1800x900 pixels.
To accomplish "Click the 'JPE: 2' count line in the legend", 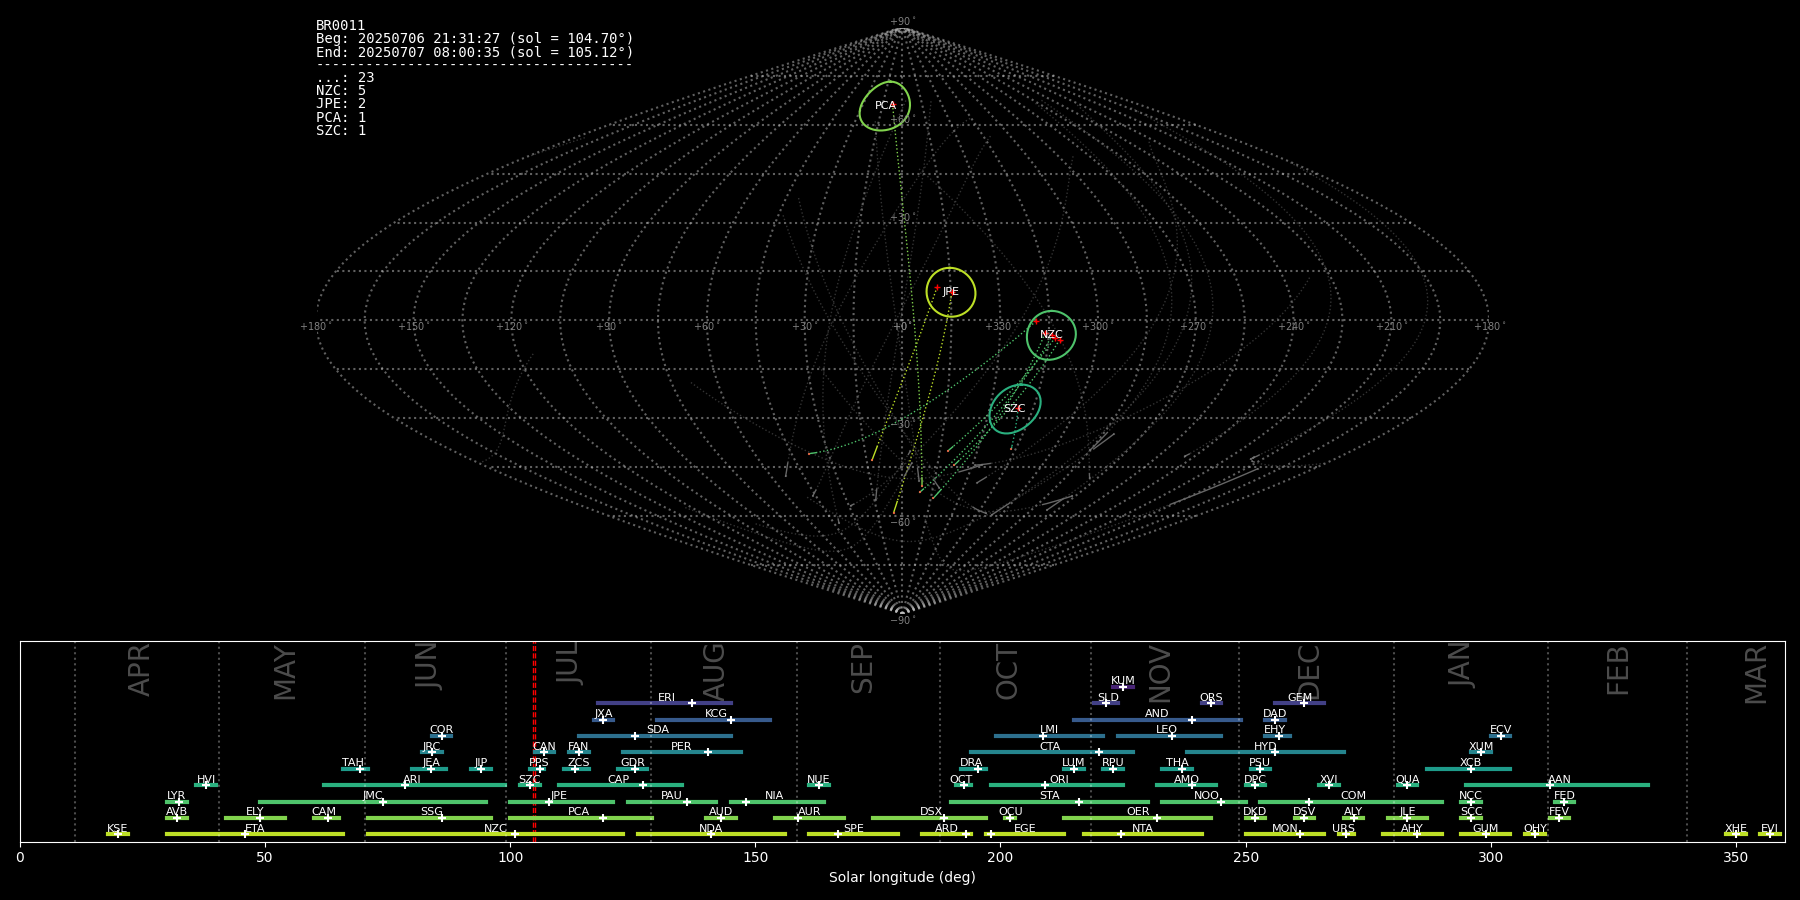I will tap(341, 103).
